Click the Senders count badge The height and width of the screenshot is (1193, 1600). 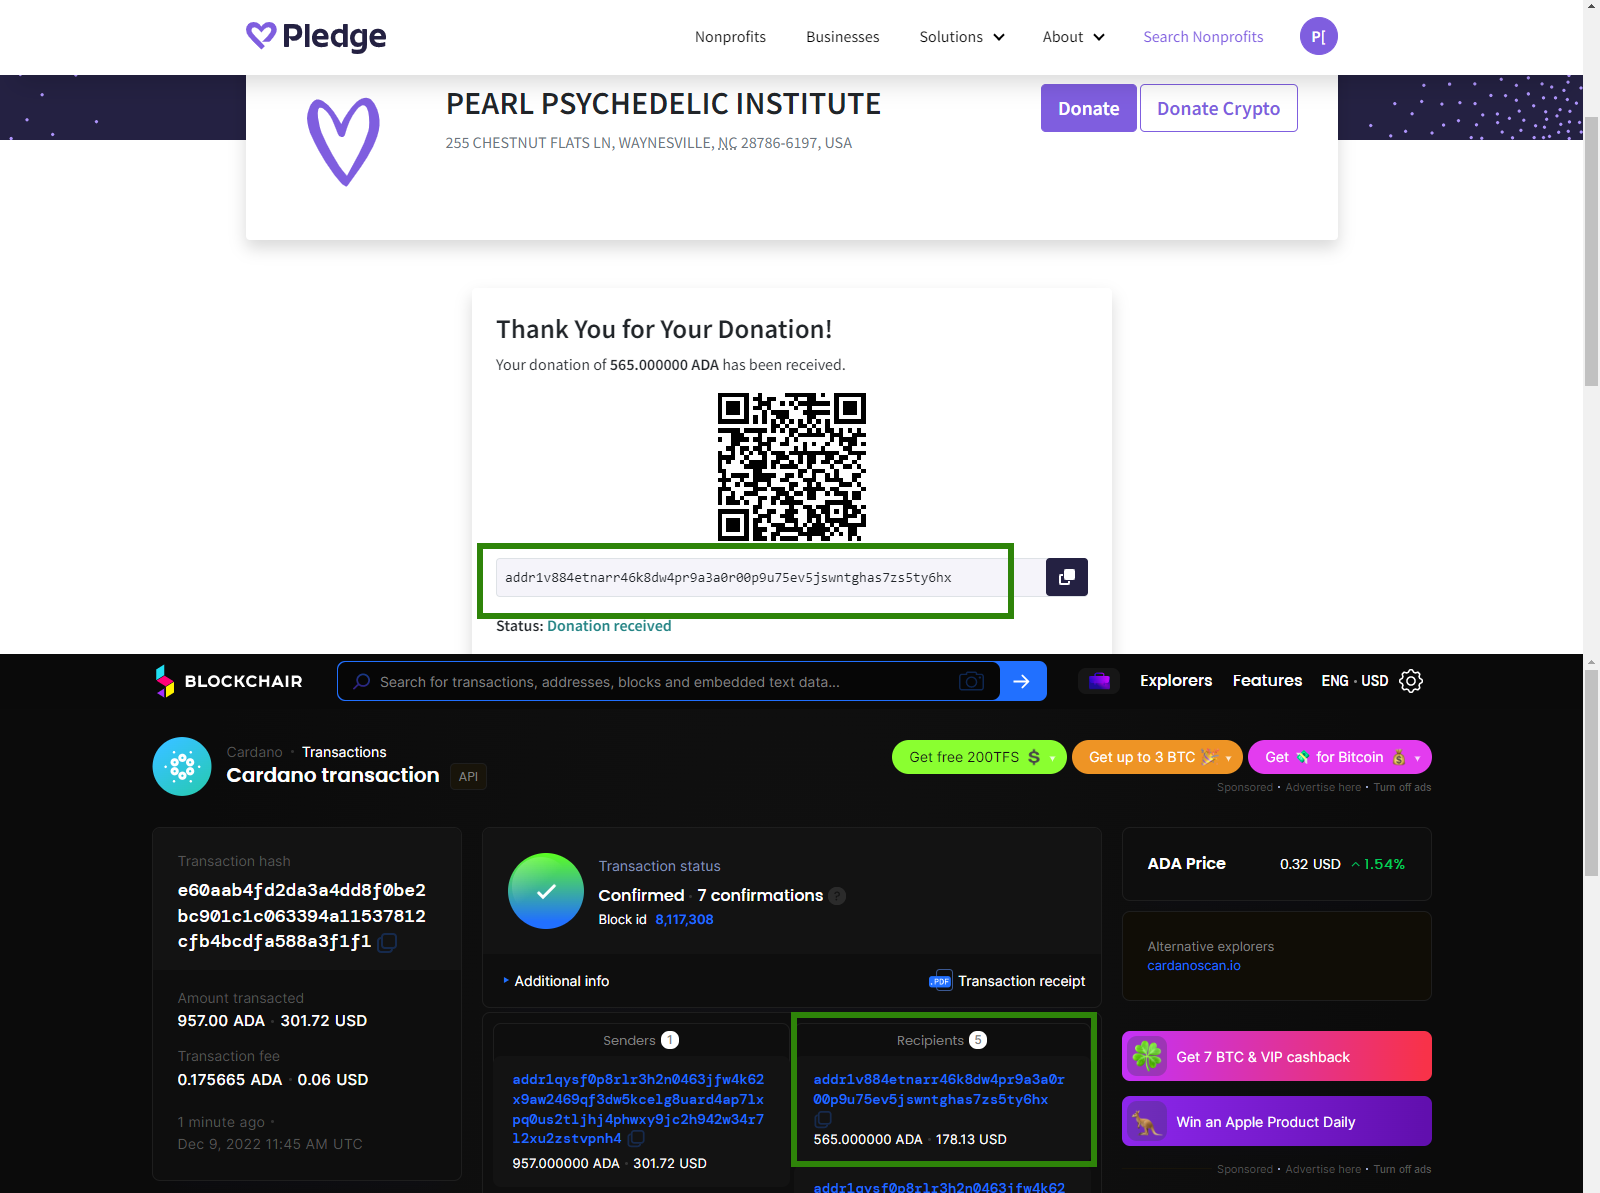[670, 1040]
